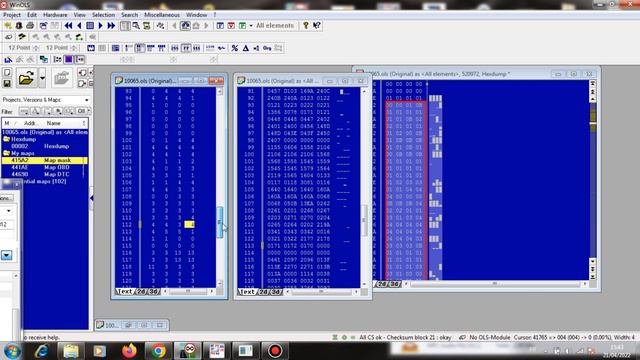The image size is (640, 360).
Task: Open the Selection menu
Action: pyautogui.click(x=103, y=15)
